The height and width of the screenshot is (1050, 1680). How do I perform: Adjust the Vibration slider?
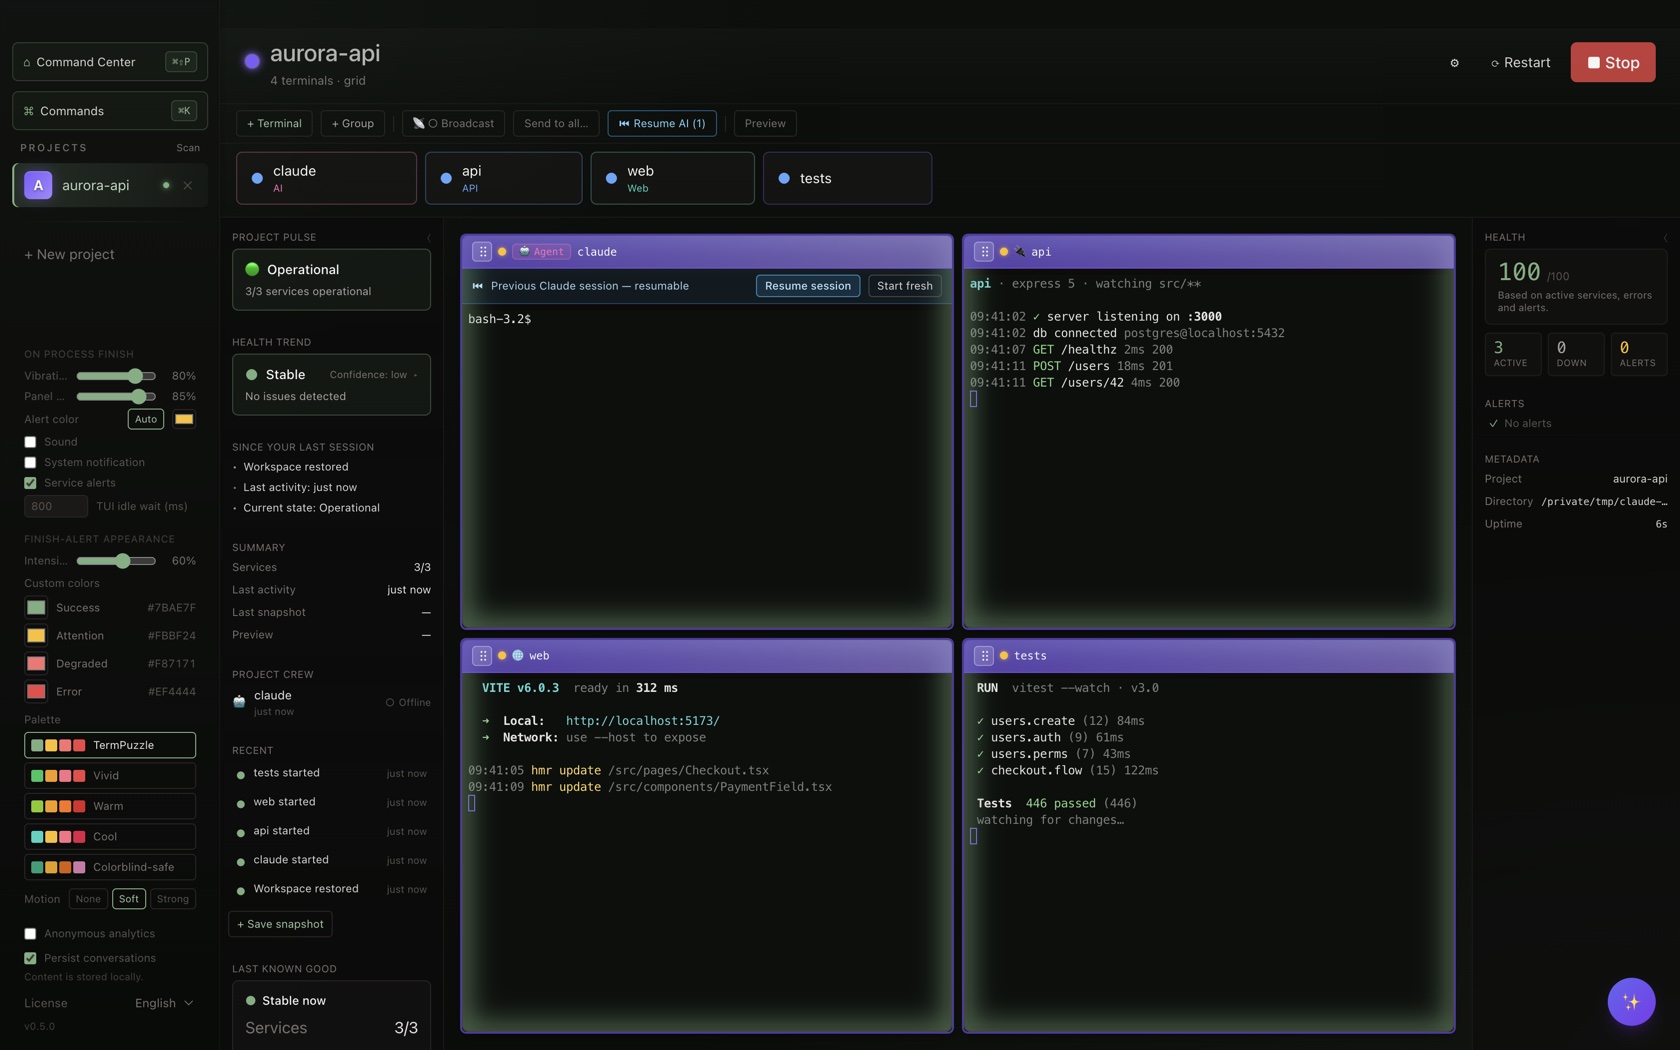[116, 376]
